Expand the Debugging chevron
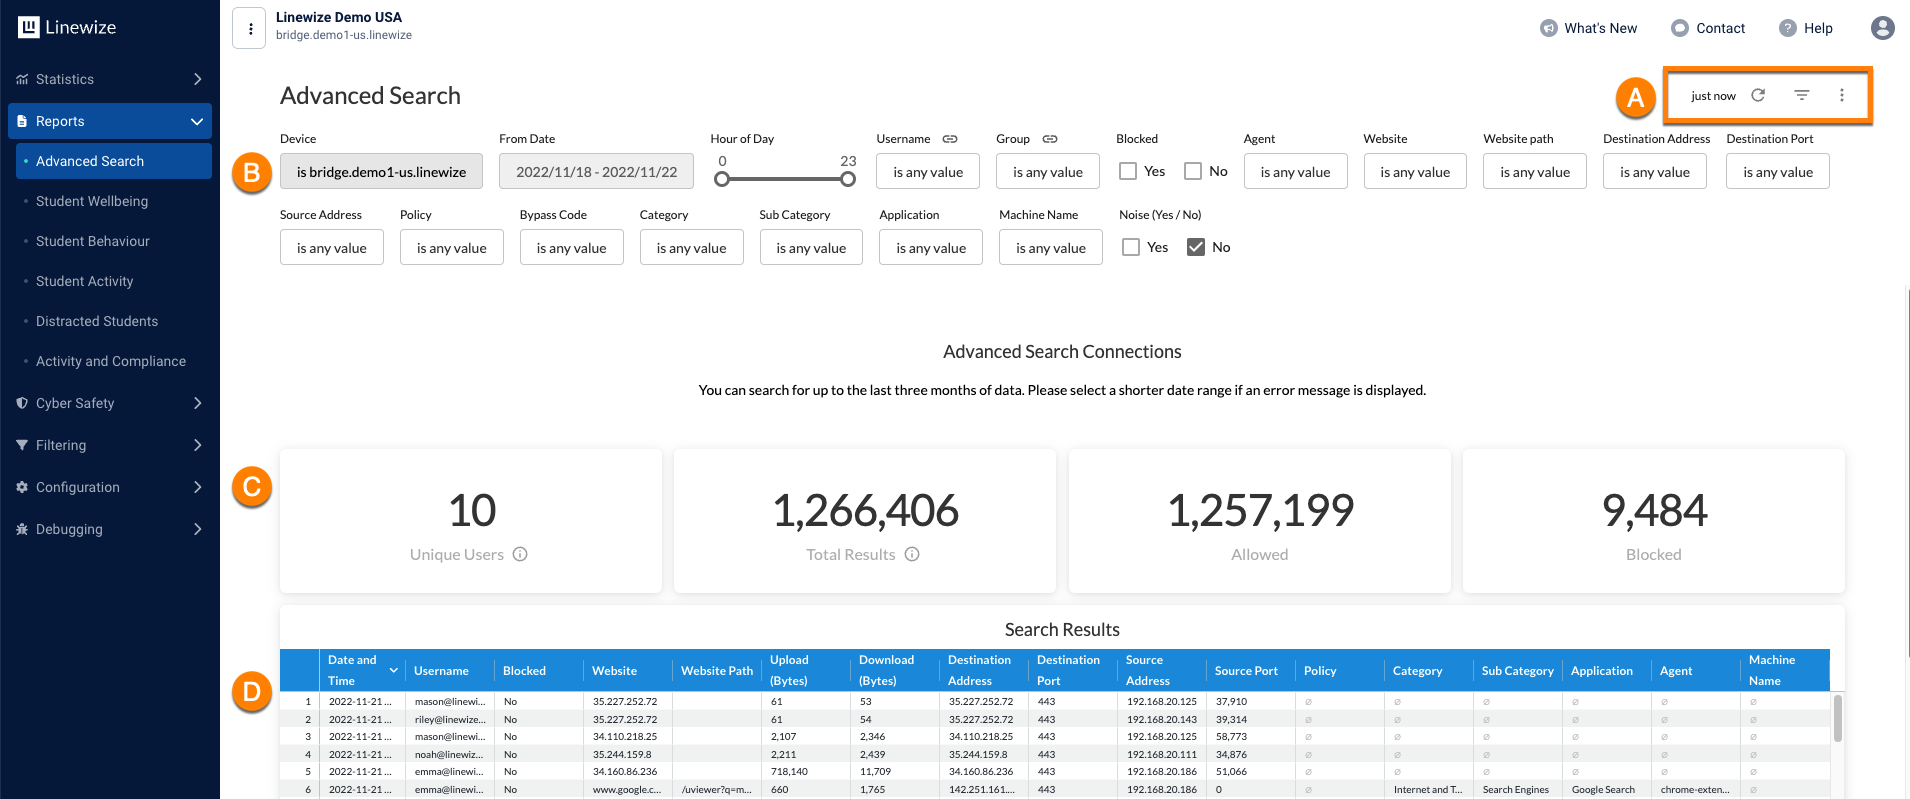This screenshot has width=1910, height=799. [197, 529]
